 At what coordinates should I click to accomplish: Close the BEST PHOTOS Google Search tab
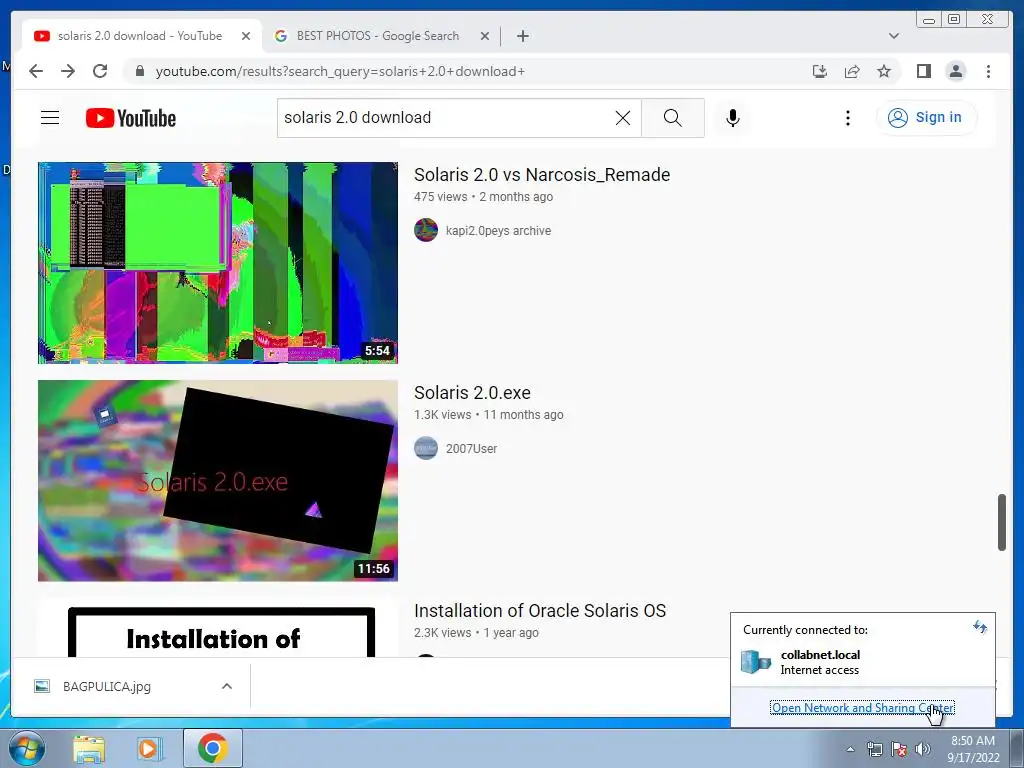(485, 36)
